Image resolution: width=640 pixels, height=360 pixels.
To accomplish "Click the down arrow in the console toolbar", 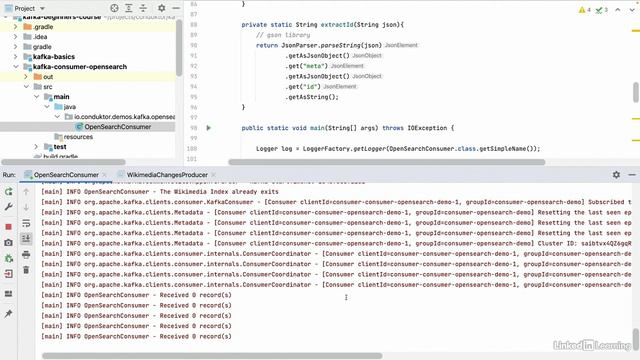I will click(26, 207).
